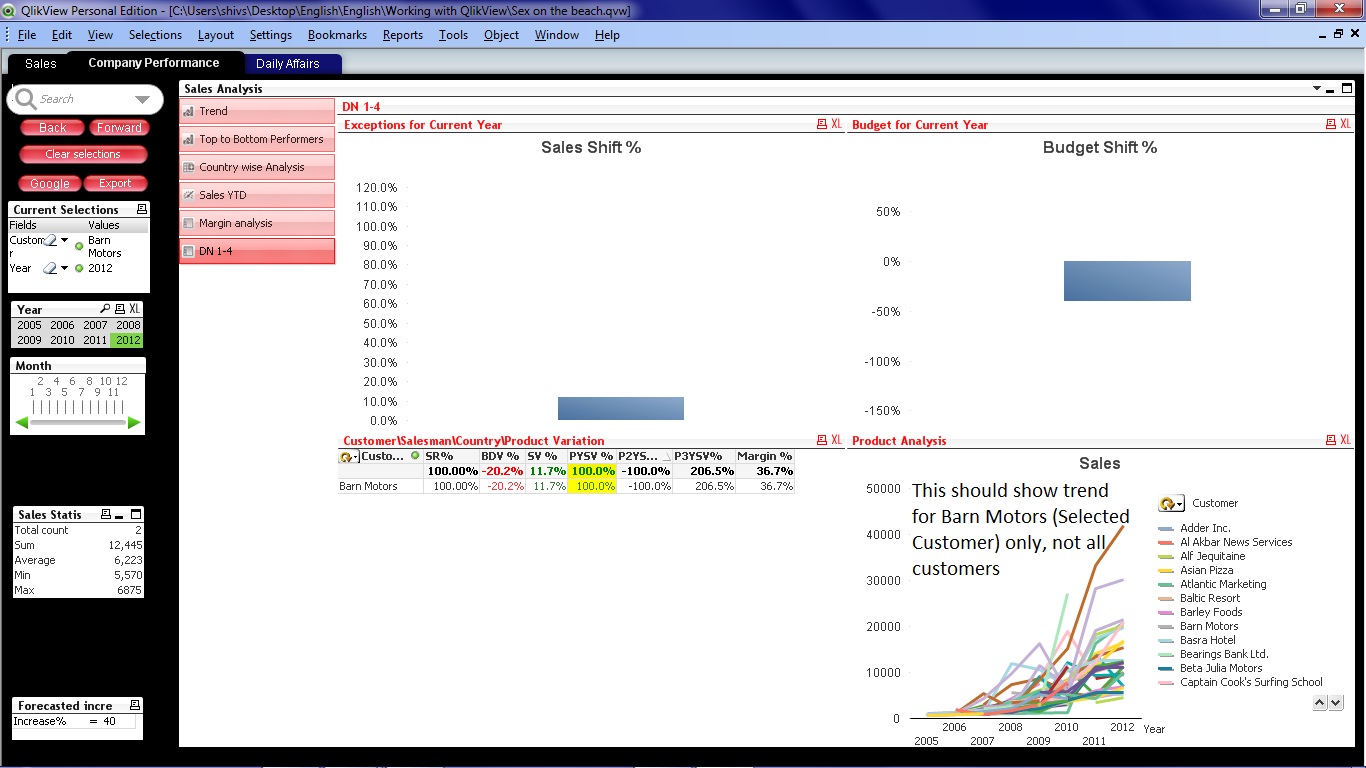Step the Month slider left with green arrow
1366x768 pixels.
22,423
